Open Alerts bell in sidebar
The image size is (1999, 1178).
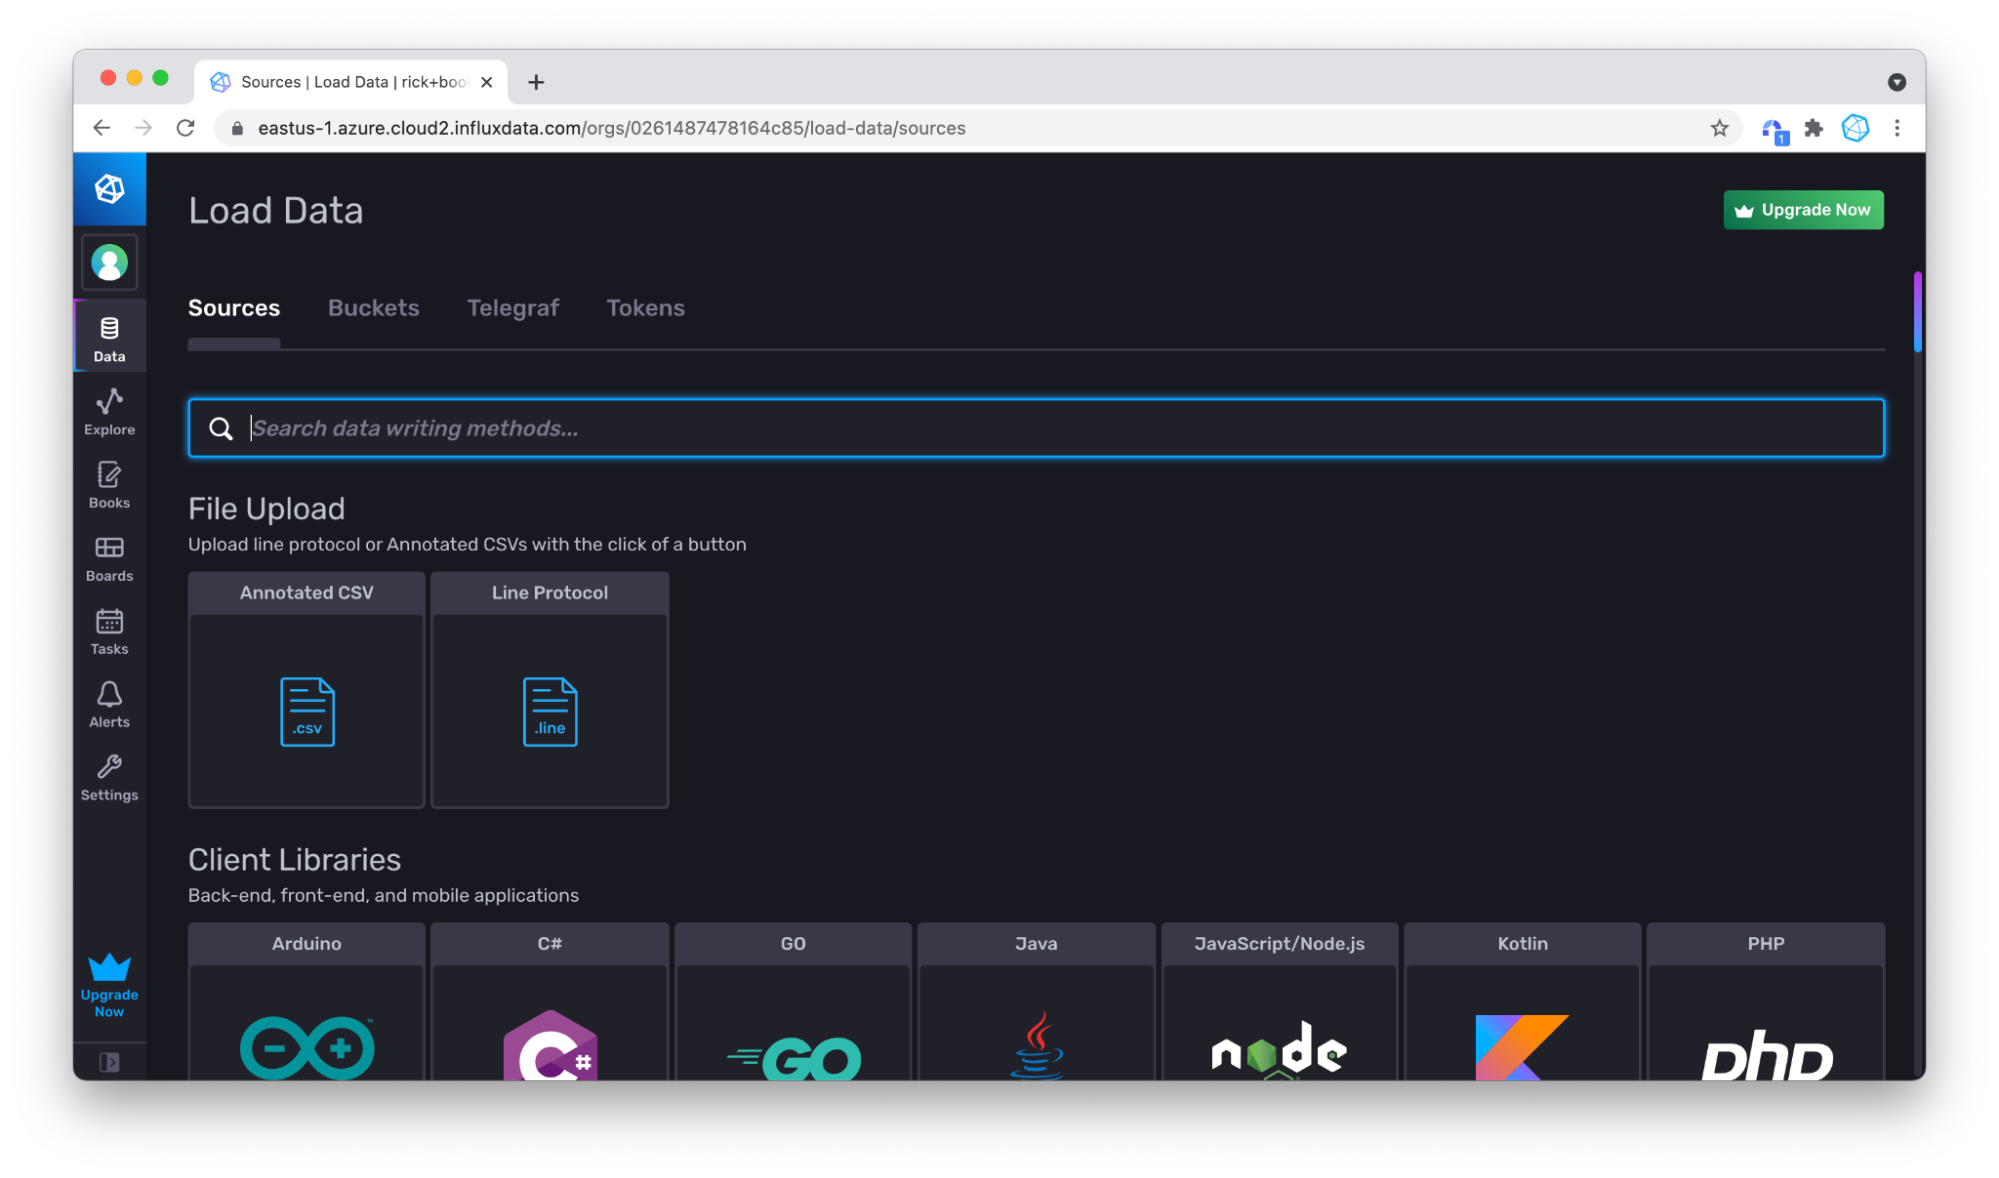[109, 704]
